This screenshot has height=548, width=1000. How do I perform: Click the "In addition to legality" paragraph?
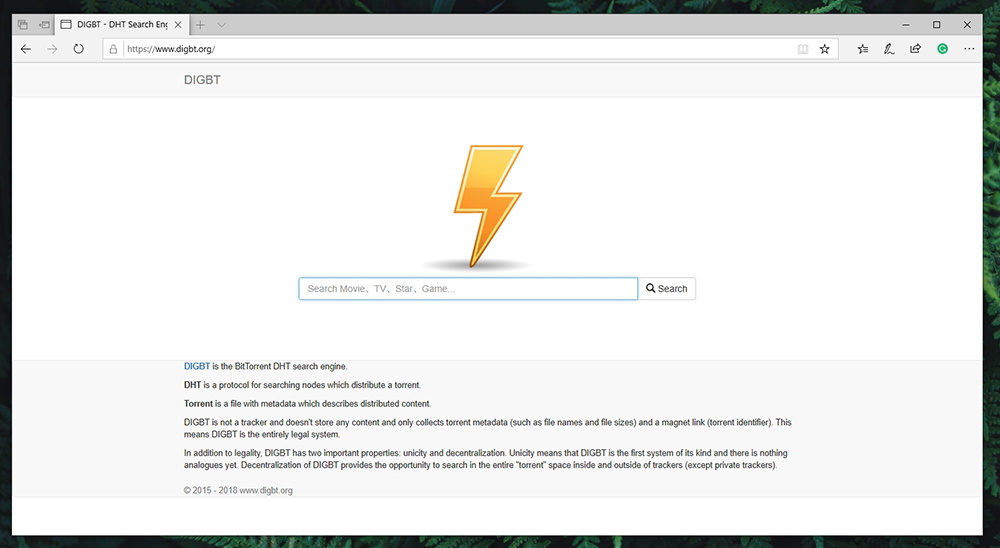[x=485, y=459]
